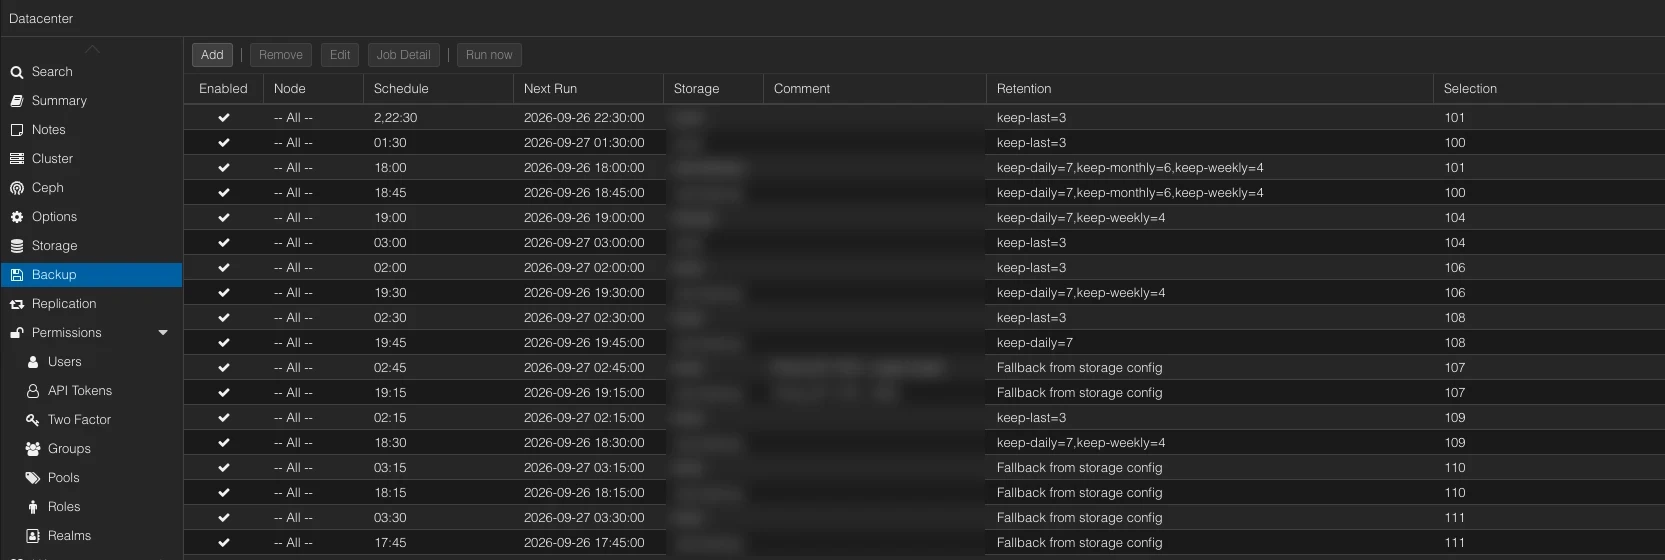Click the Pools tags icon

coord(33,478)
